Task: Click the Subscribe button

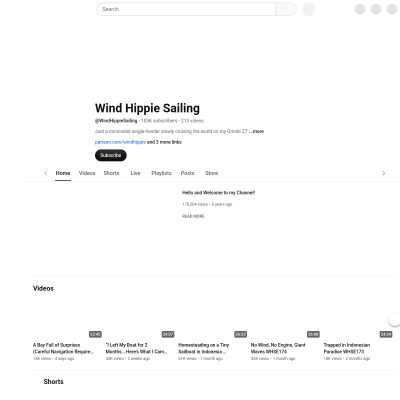Action: pyautogui.click(x=111, y=155)
